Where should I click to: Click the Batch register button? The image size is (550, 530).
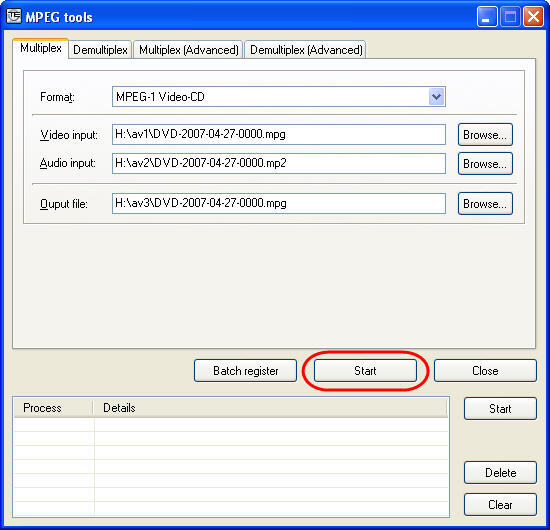point(245,370)
